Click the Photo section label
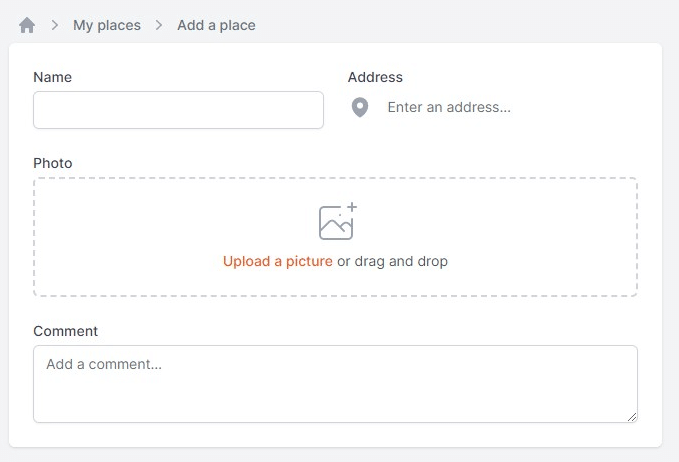Viewport: 679px width, 462px height. tap(53, 163)
